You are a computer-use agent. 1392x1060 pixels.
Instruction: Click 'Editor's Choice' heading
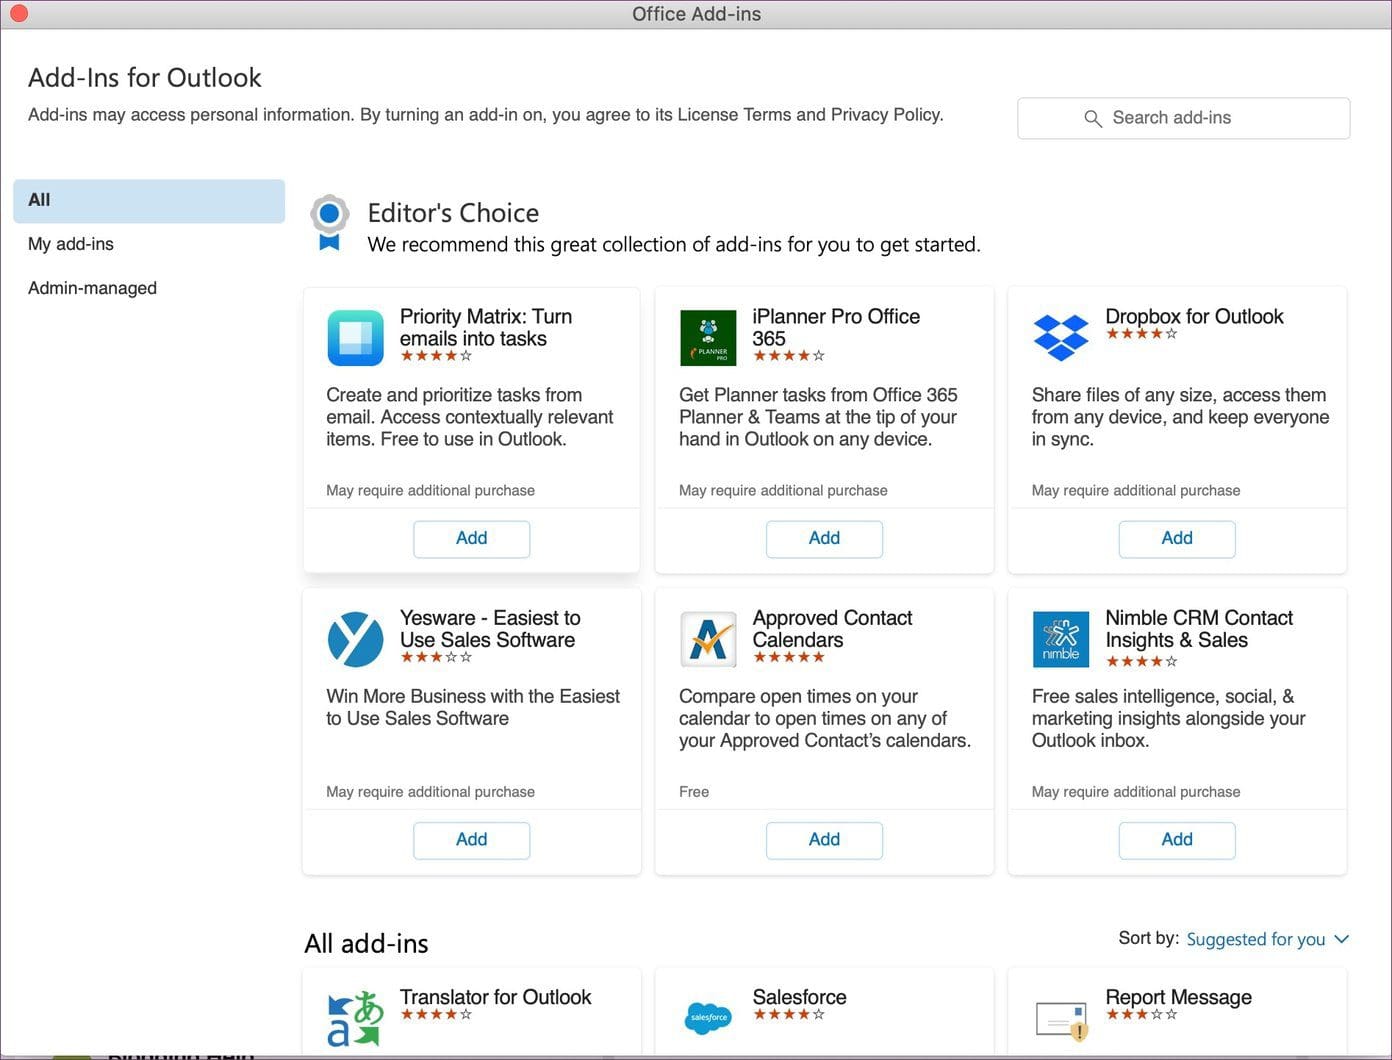pyautogui.click(x=453, y=213)
